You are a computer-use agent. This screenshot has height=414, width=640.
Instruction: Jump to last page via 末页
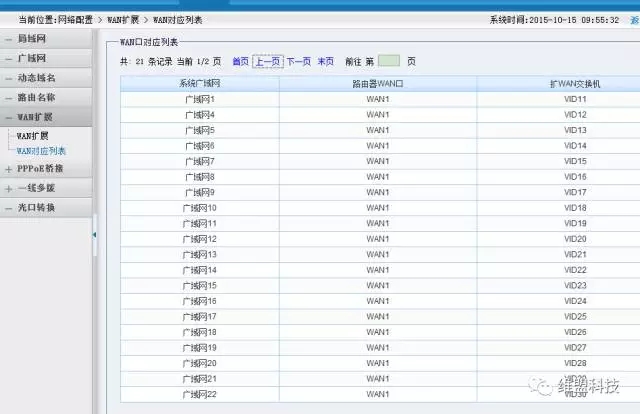tap(326, 61)
